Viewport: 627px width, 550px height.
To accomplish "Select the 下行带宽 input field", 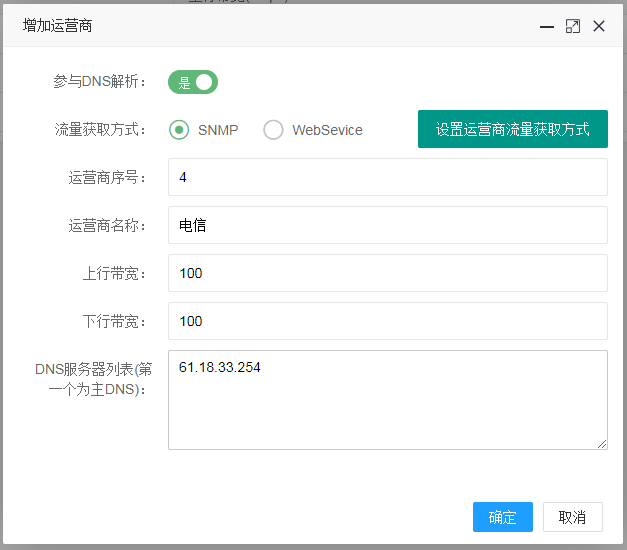I will [387, 321].
